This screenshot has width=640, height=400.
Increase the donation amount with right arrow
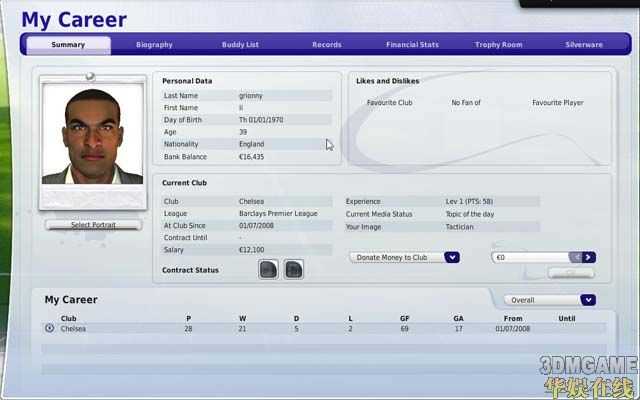589,257
